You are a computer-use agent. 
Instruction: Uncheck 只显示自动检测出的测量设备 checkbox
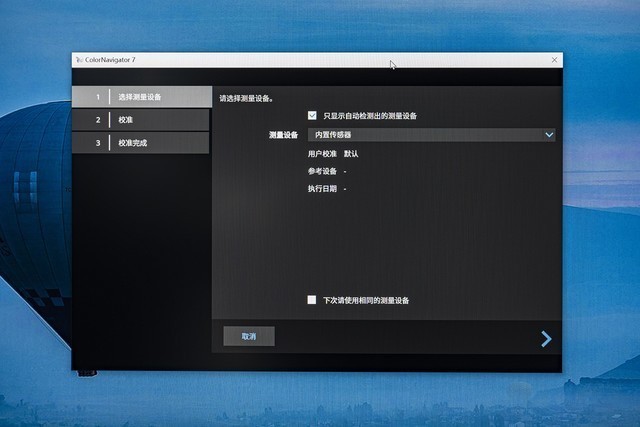pos(313,116)
